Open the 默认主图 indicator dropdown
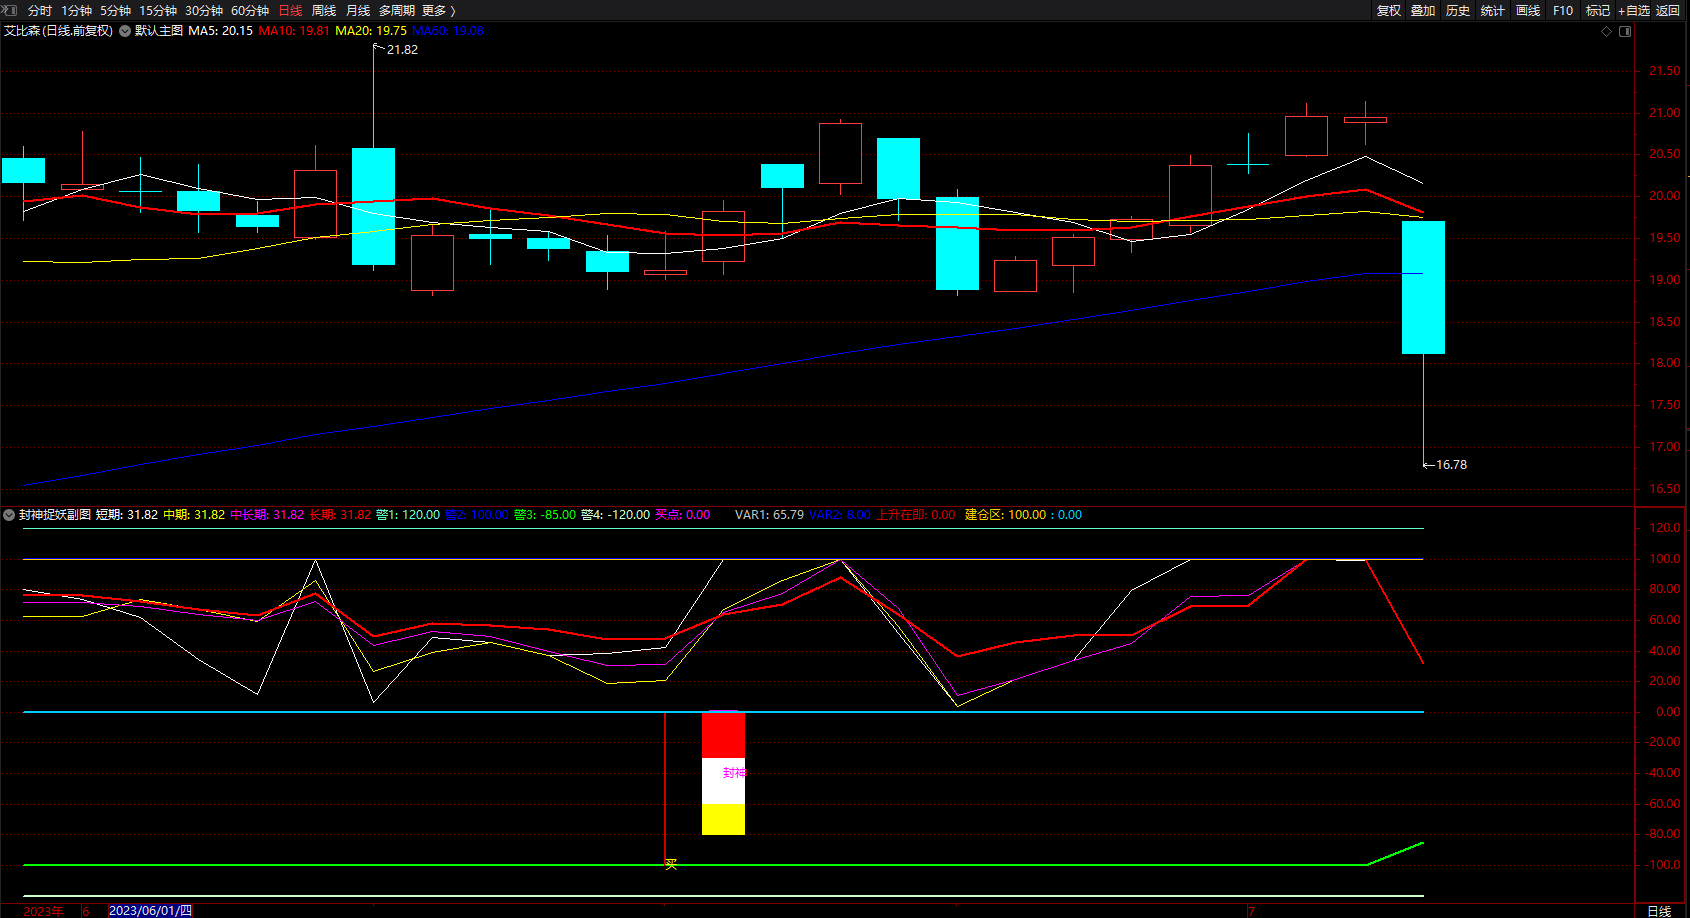The image size is (1690, 918). [125, 31]
